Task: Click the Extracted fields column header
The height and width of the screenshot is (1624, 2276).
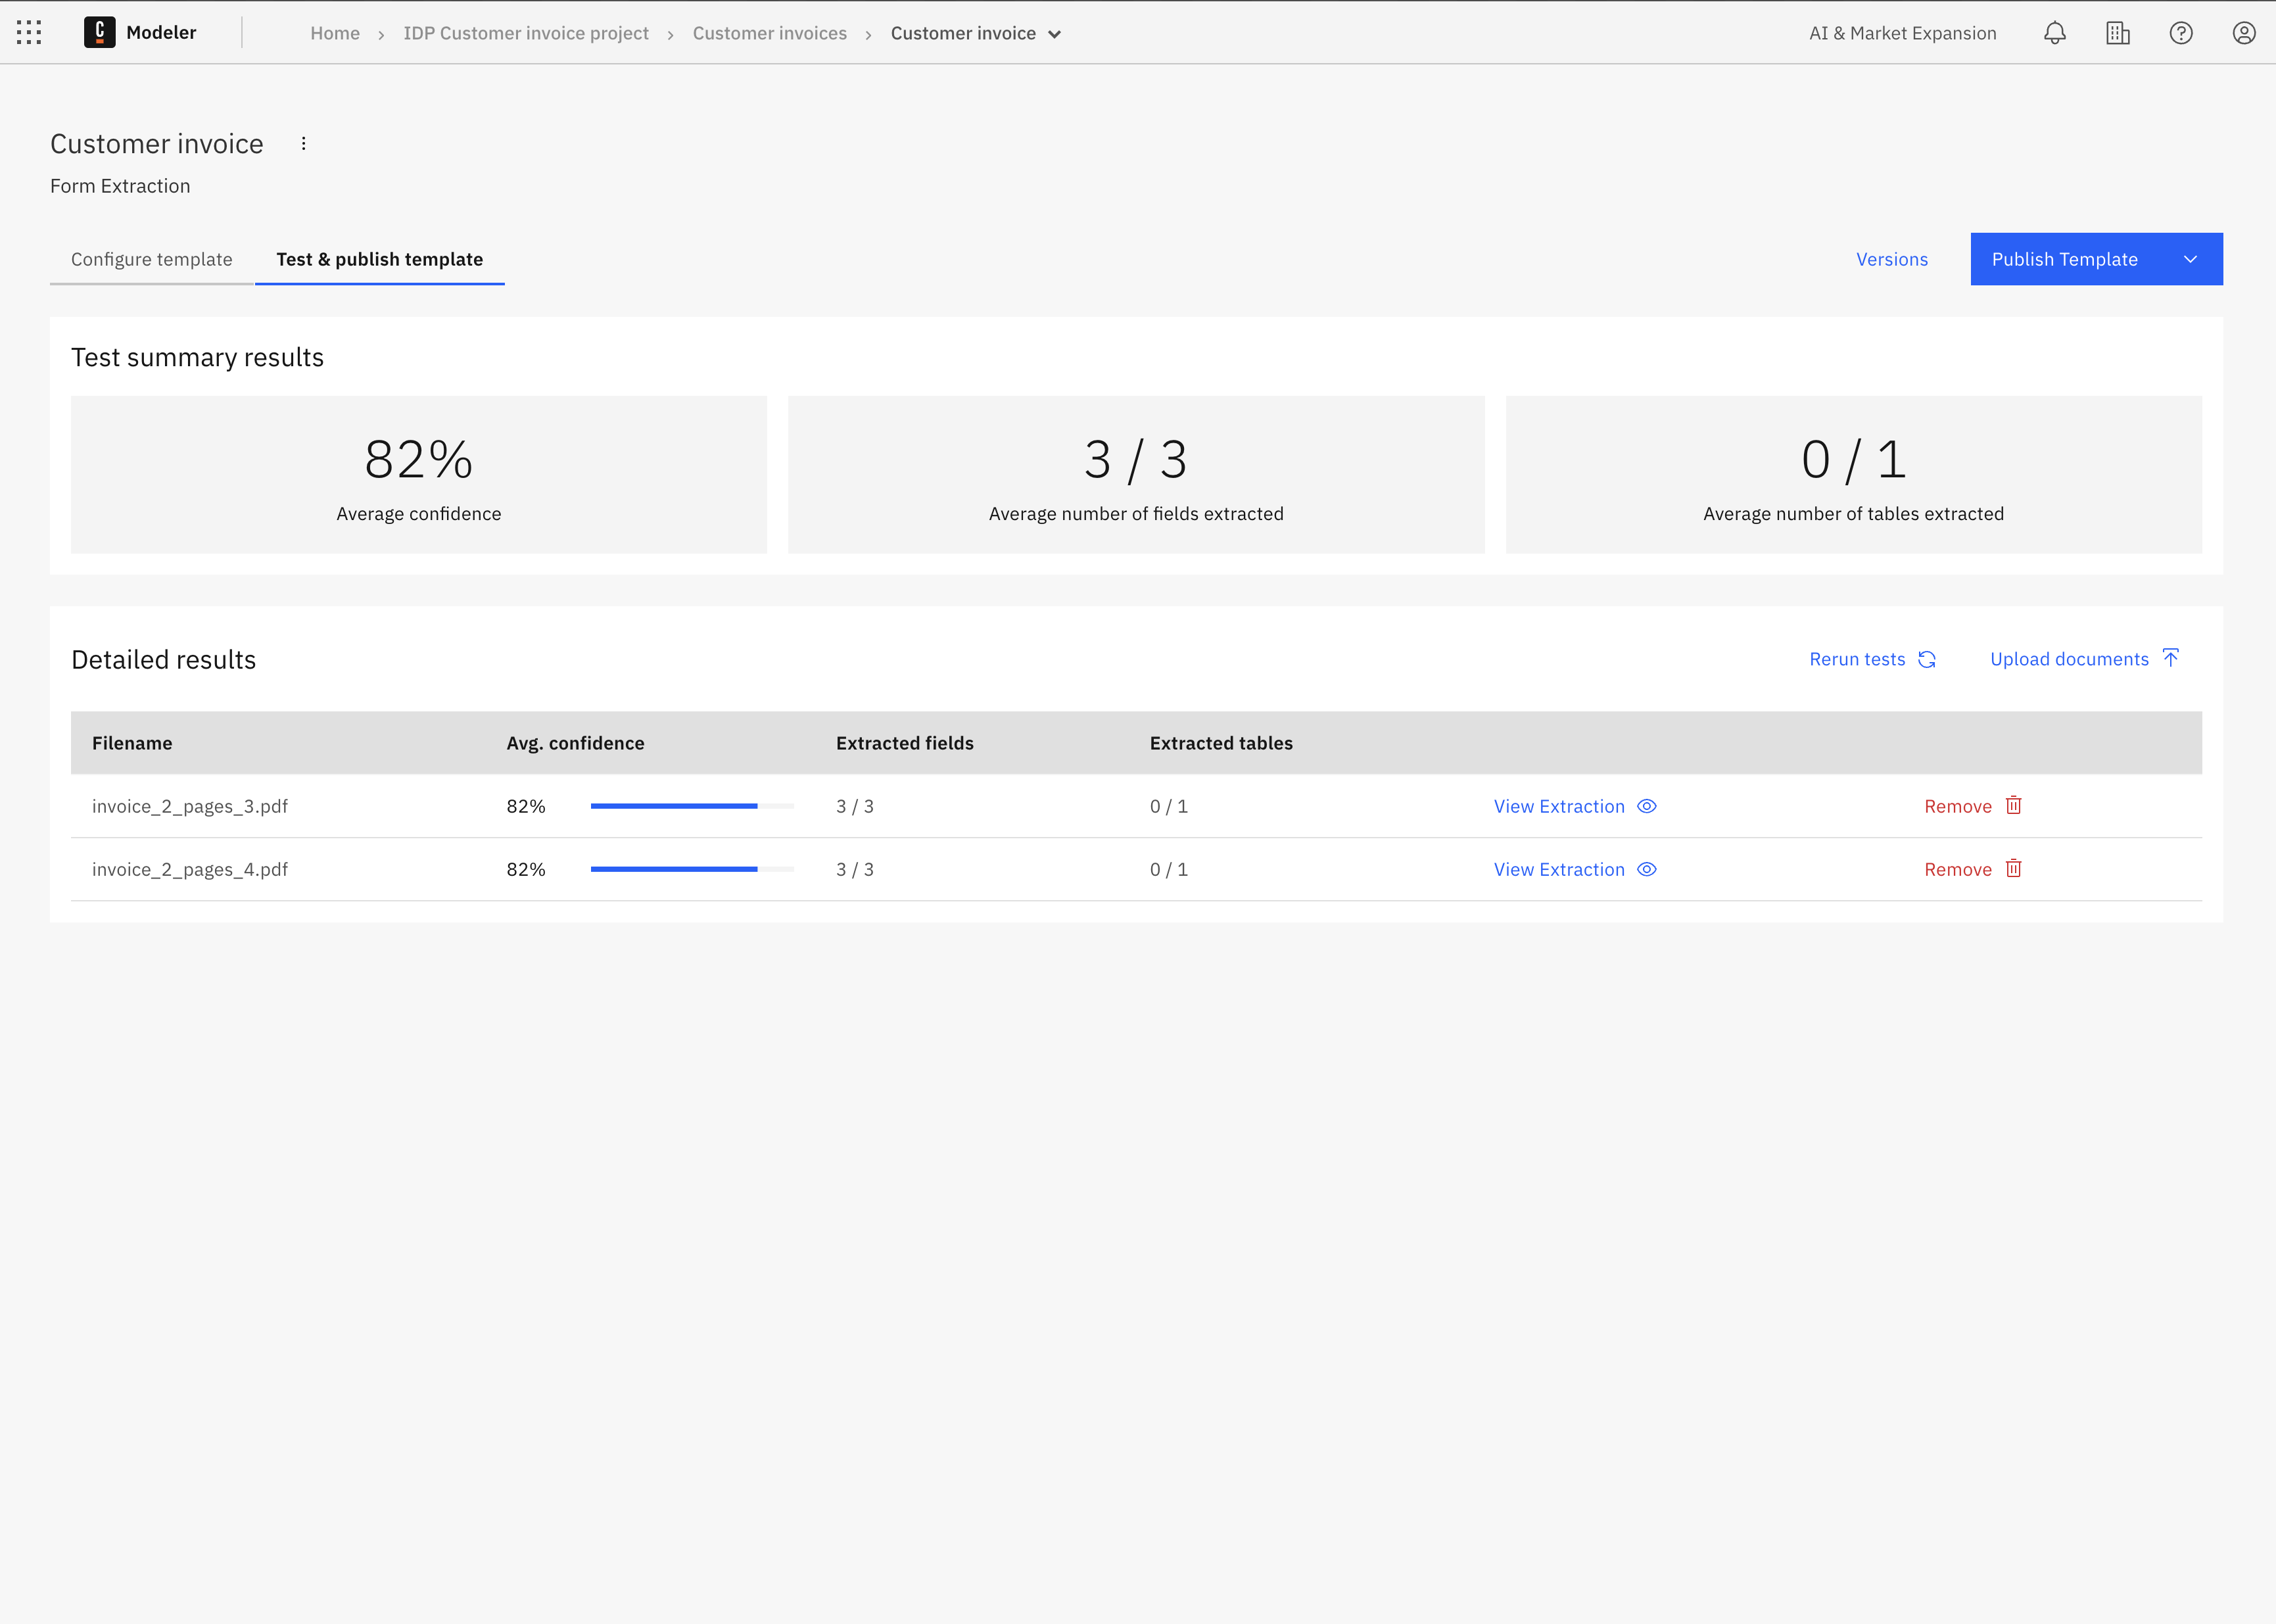Action: point(905,743)
